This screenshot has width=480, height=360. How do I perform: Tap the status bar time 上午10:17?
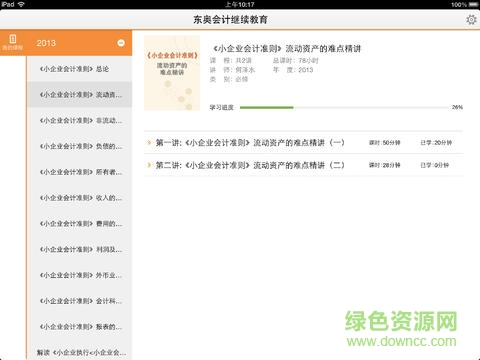239,4
